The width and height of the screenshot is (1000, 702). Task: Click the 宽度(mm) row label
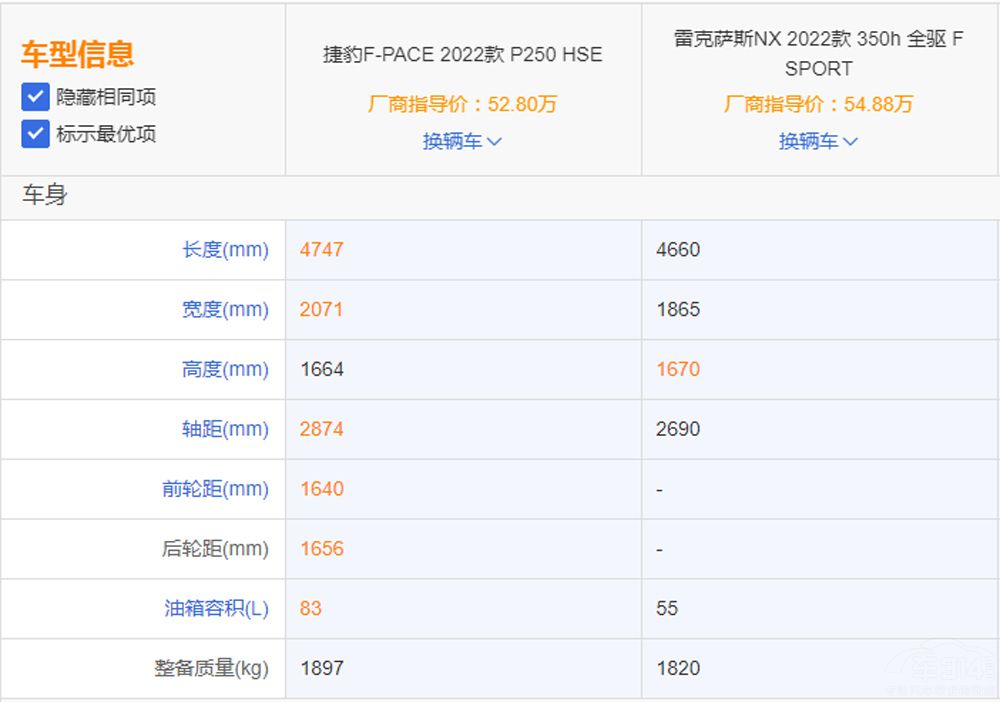tap(225, 310)
